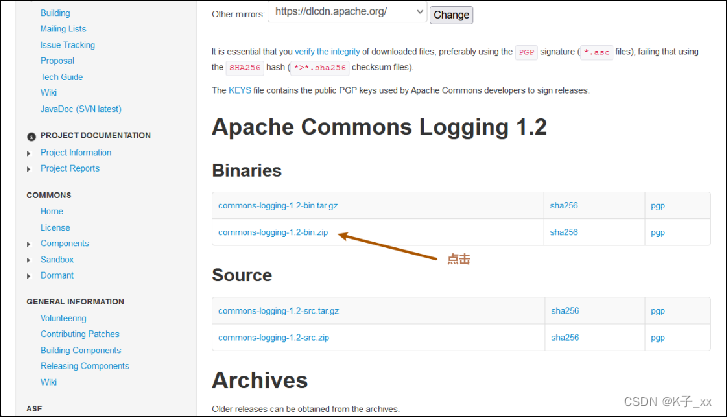The image size is (727, 417).
Task: Select the Source heading
Action: click(x=242, y=275)
